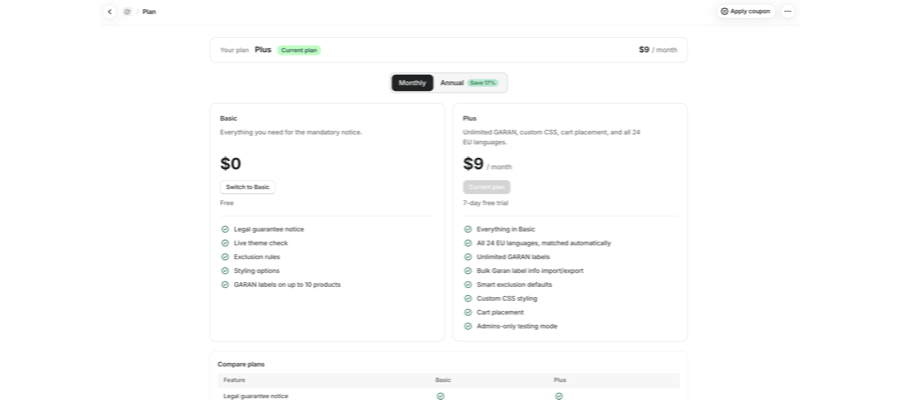This screenshot has height=400, width=900.
Task: Click check icon beside Smart exclusion defaults
Action: click(468, 285)
